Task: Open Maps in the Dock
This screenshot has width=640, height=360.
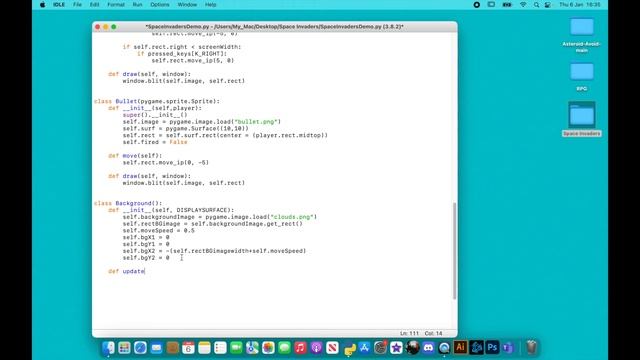Action: point(252,348)
